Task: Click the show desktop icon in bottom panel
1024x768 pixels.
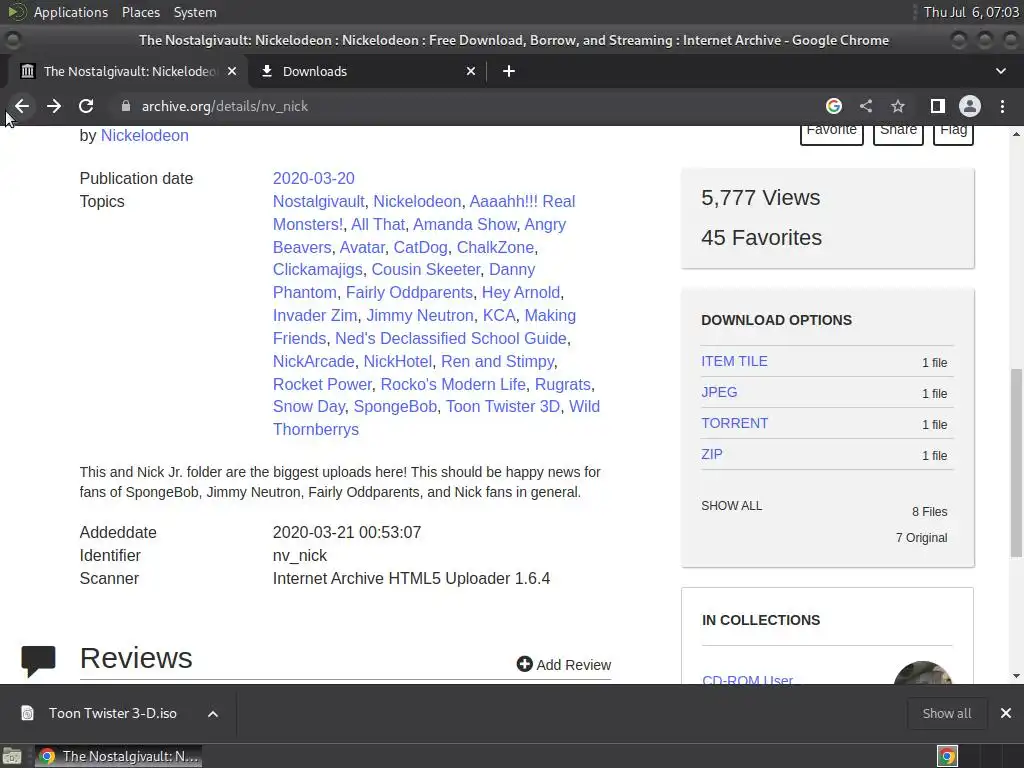Action: [x=12, y=756]
